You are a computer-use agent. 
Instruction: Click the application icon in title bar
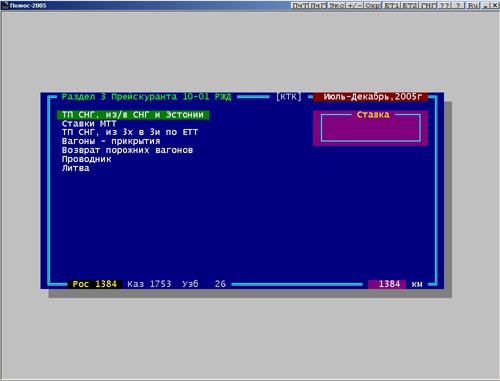4,5
